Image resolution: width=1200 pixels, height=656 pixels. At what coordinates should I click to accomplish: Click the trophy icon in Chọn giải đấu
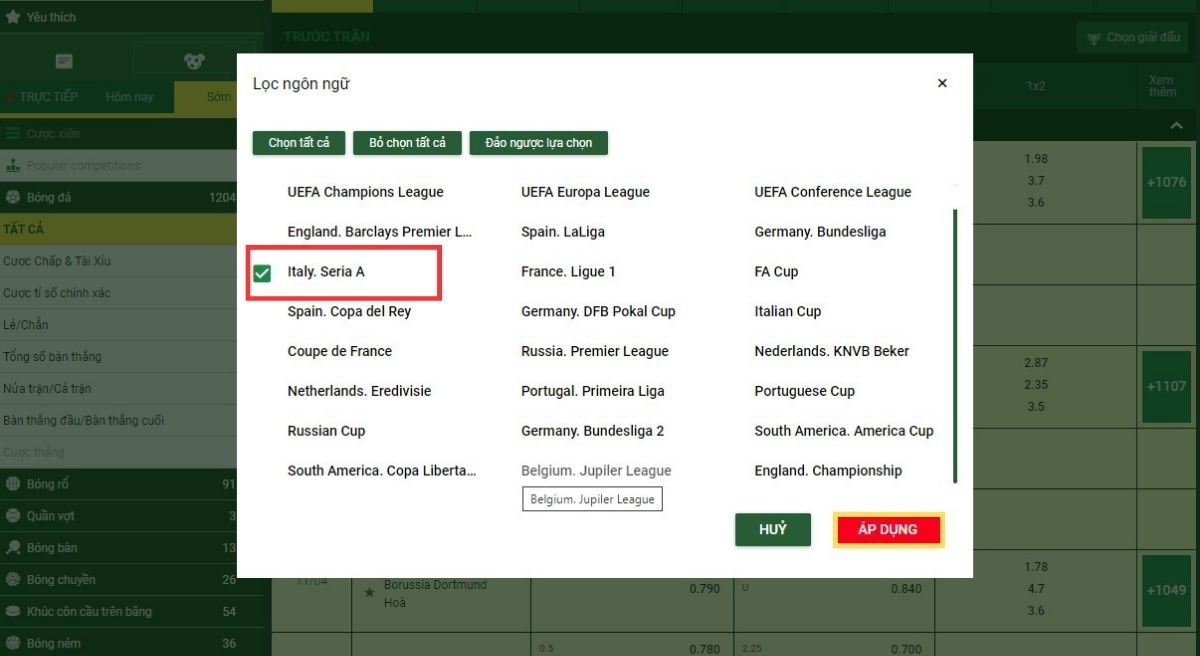1094,38
